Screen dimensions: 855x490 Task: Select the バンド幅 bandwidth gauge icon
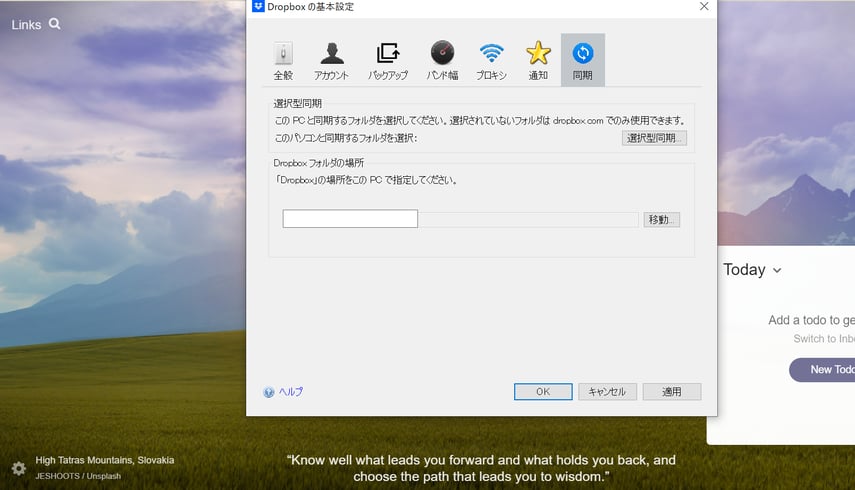pos(442,60)
